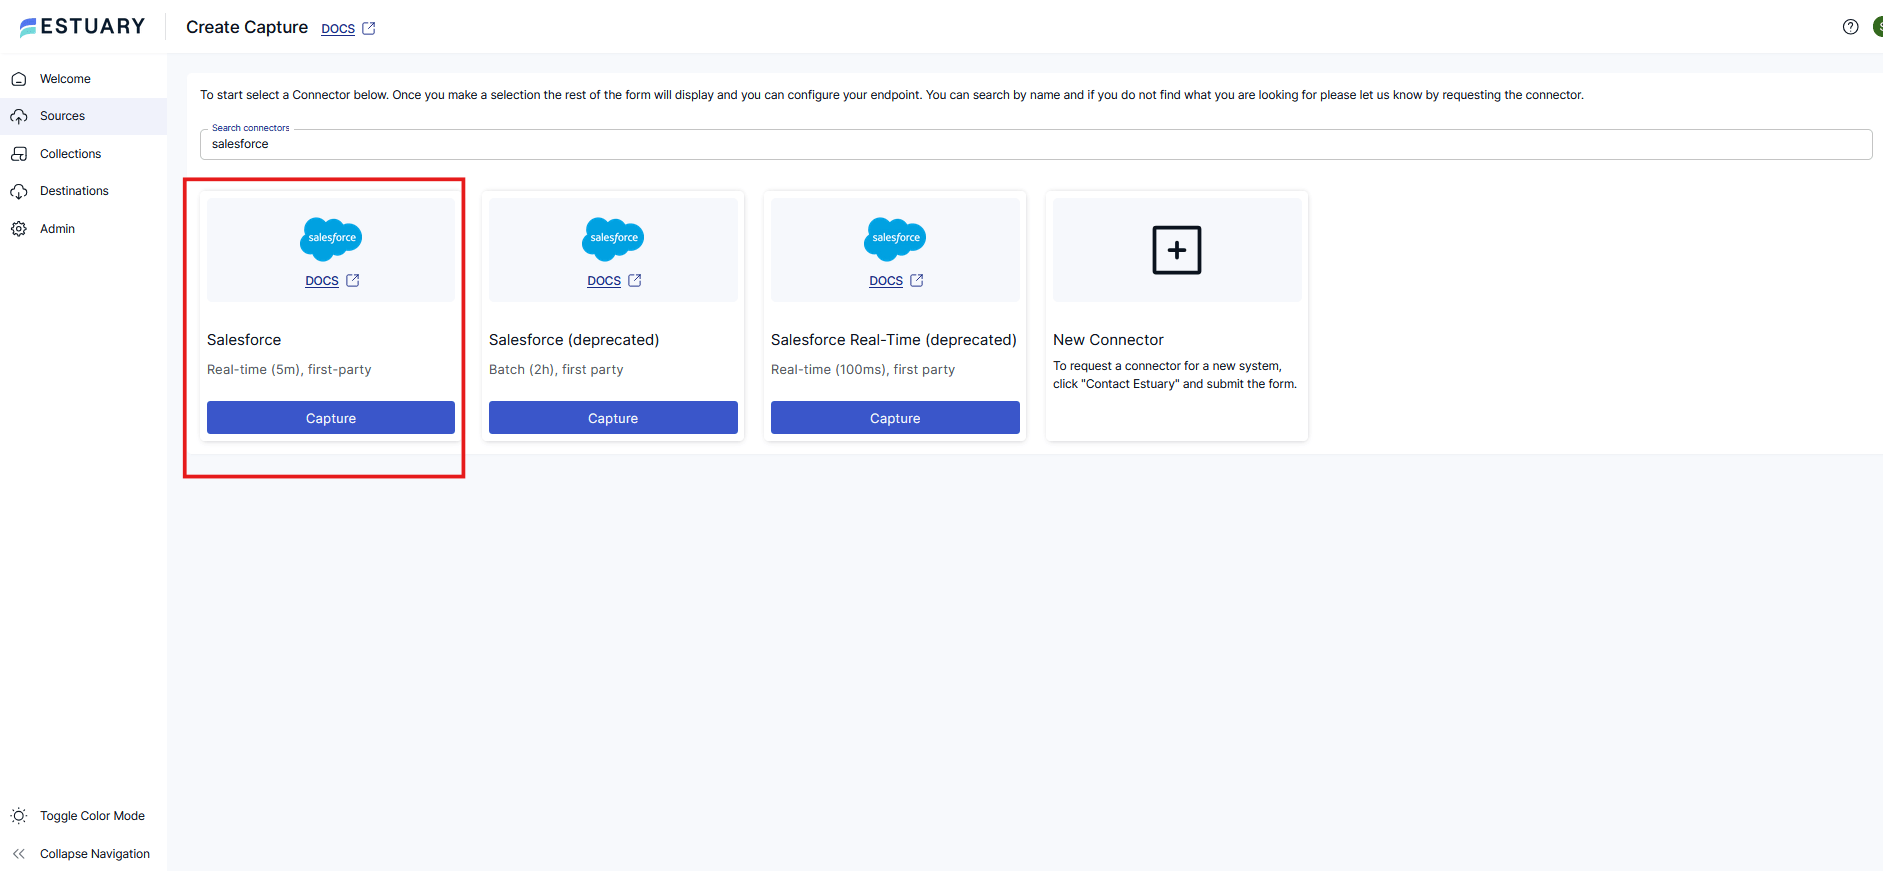Click 'Real-time (100ms), first party' text
The width and height of the screenshot is (1883, 871).
(x=863, y=370)
